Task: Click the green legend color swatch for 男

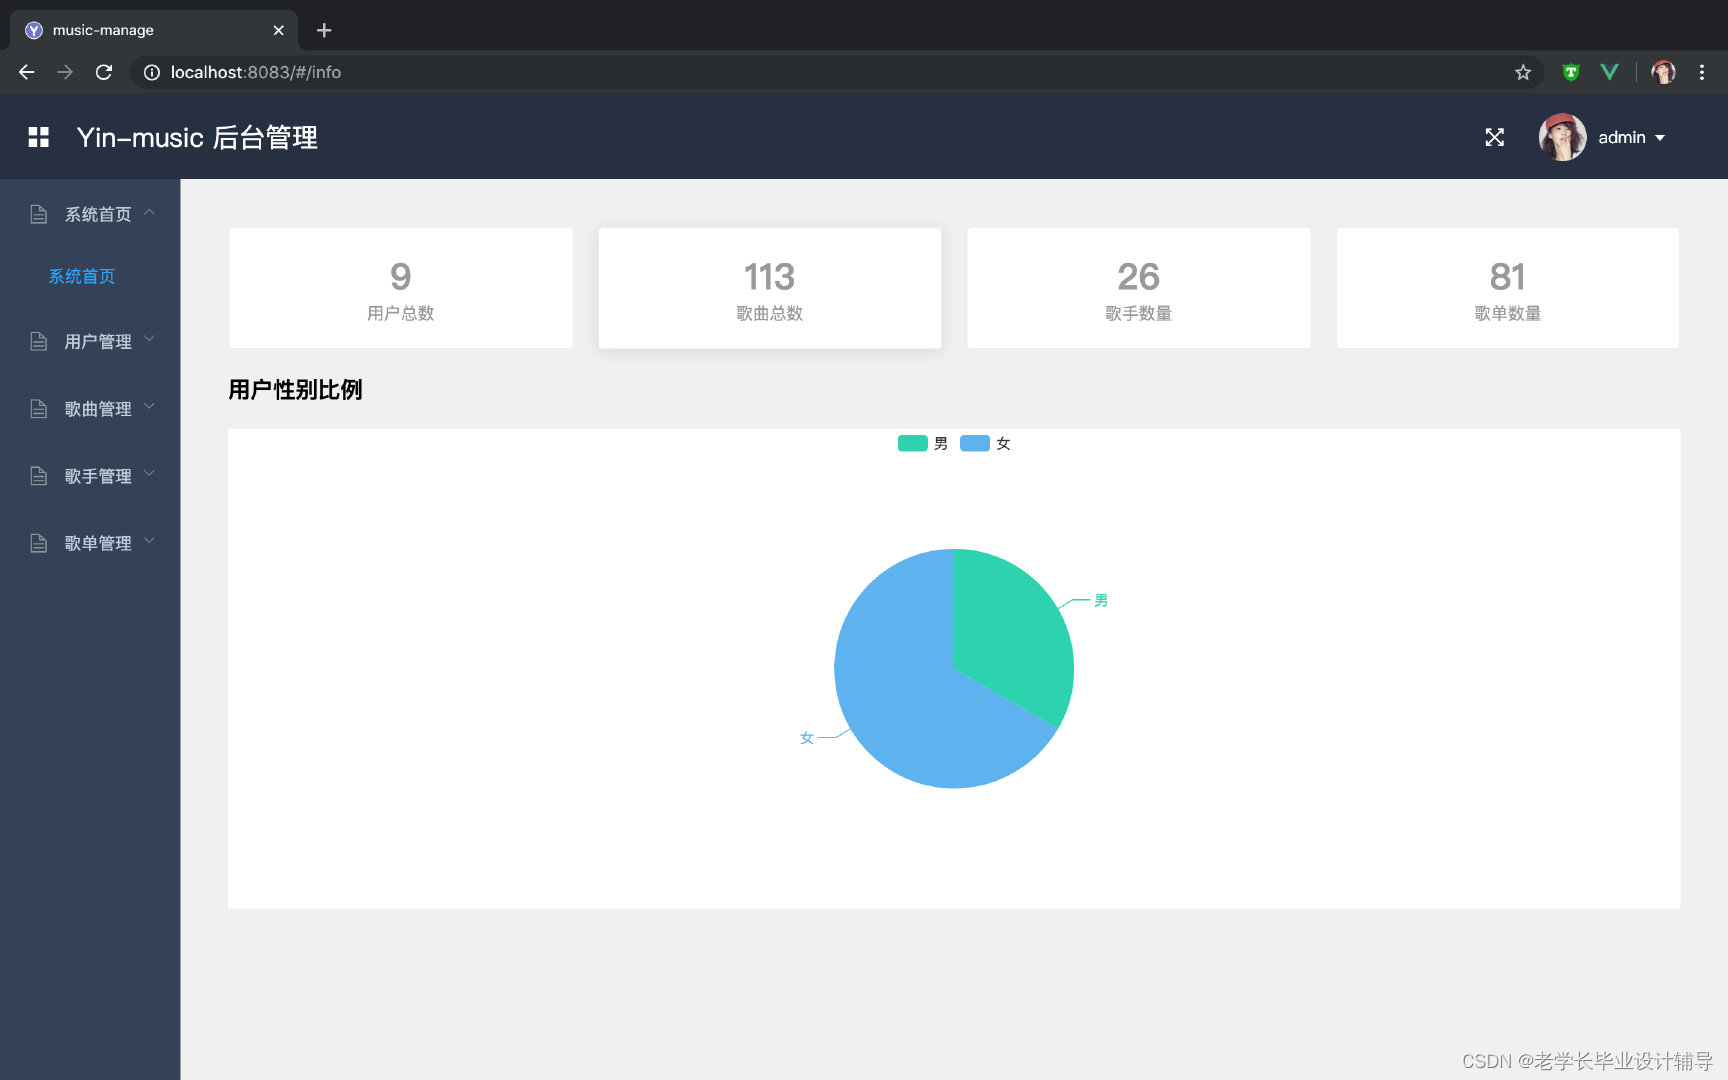Action: (912, 443)
